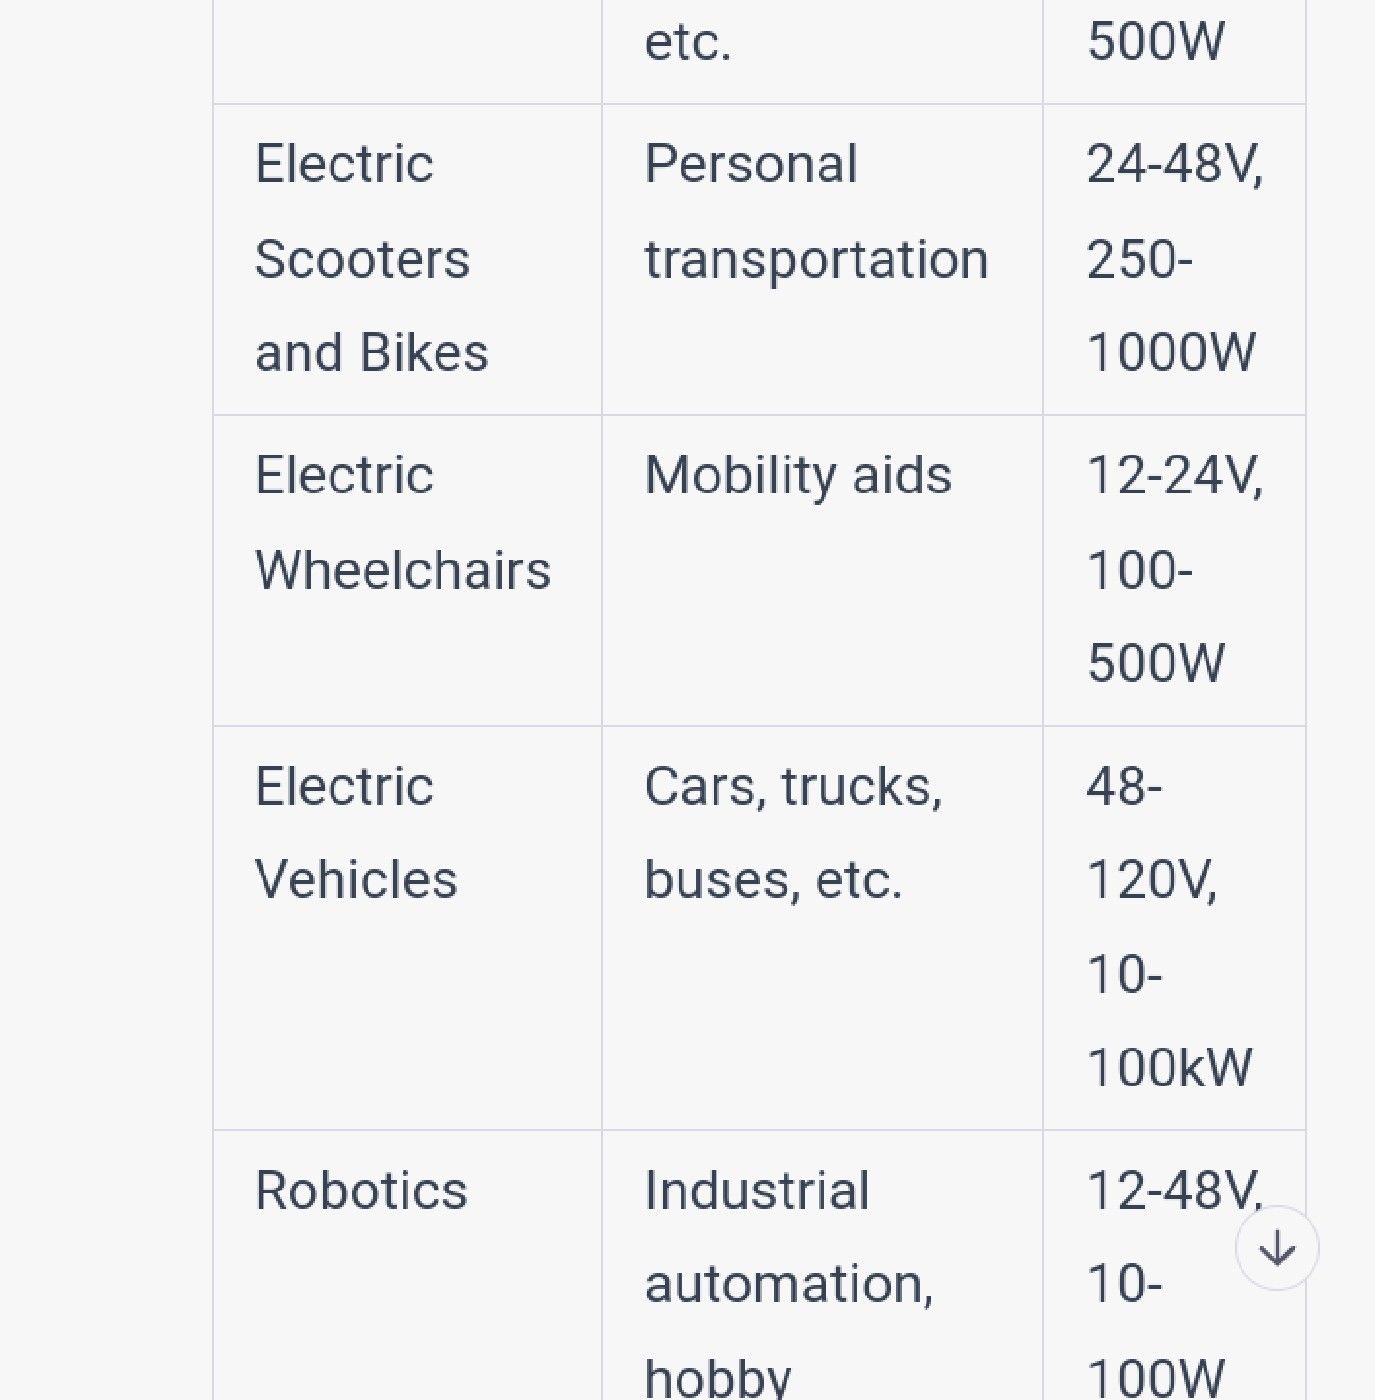
Task: Click the 1000W text in Scooters row
Action: 1171,353
